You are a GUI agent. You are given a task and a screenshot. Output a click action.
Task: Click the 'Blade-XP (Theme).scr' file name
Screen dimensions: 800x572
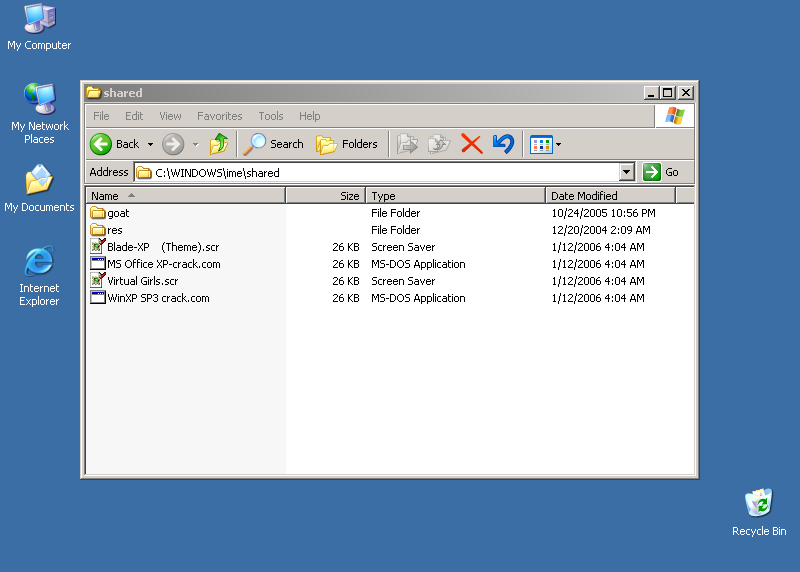(x=163, y=247)
